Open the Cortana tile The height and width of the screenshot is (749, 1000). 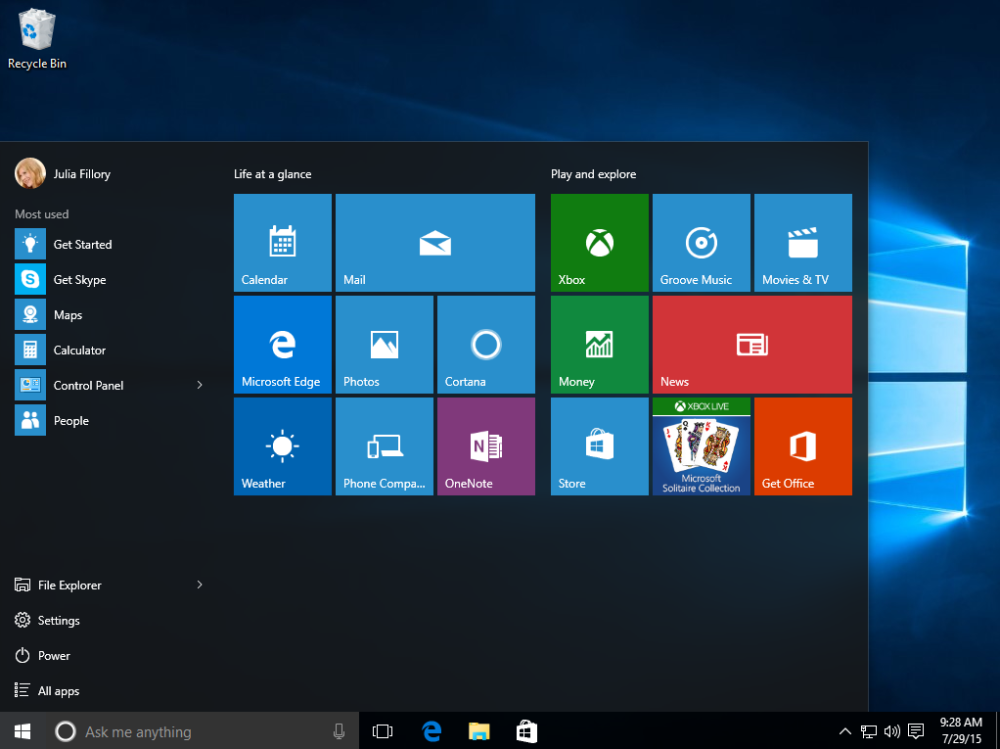pyautogui.click(x=486, y=345)
